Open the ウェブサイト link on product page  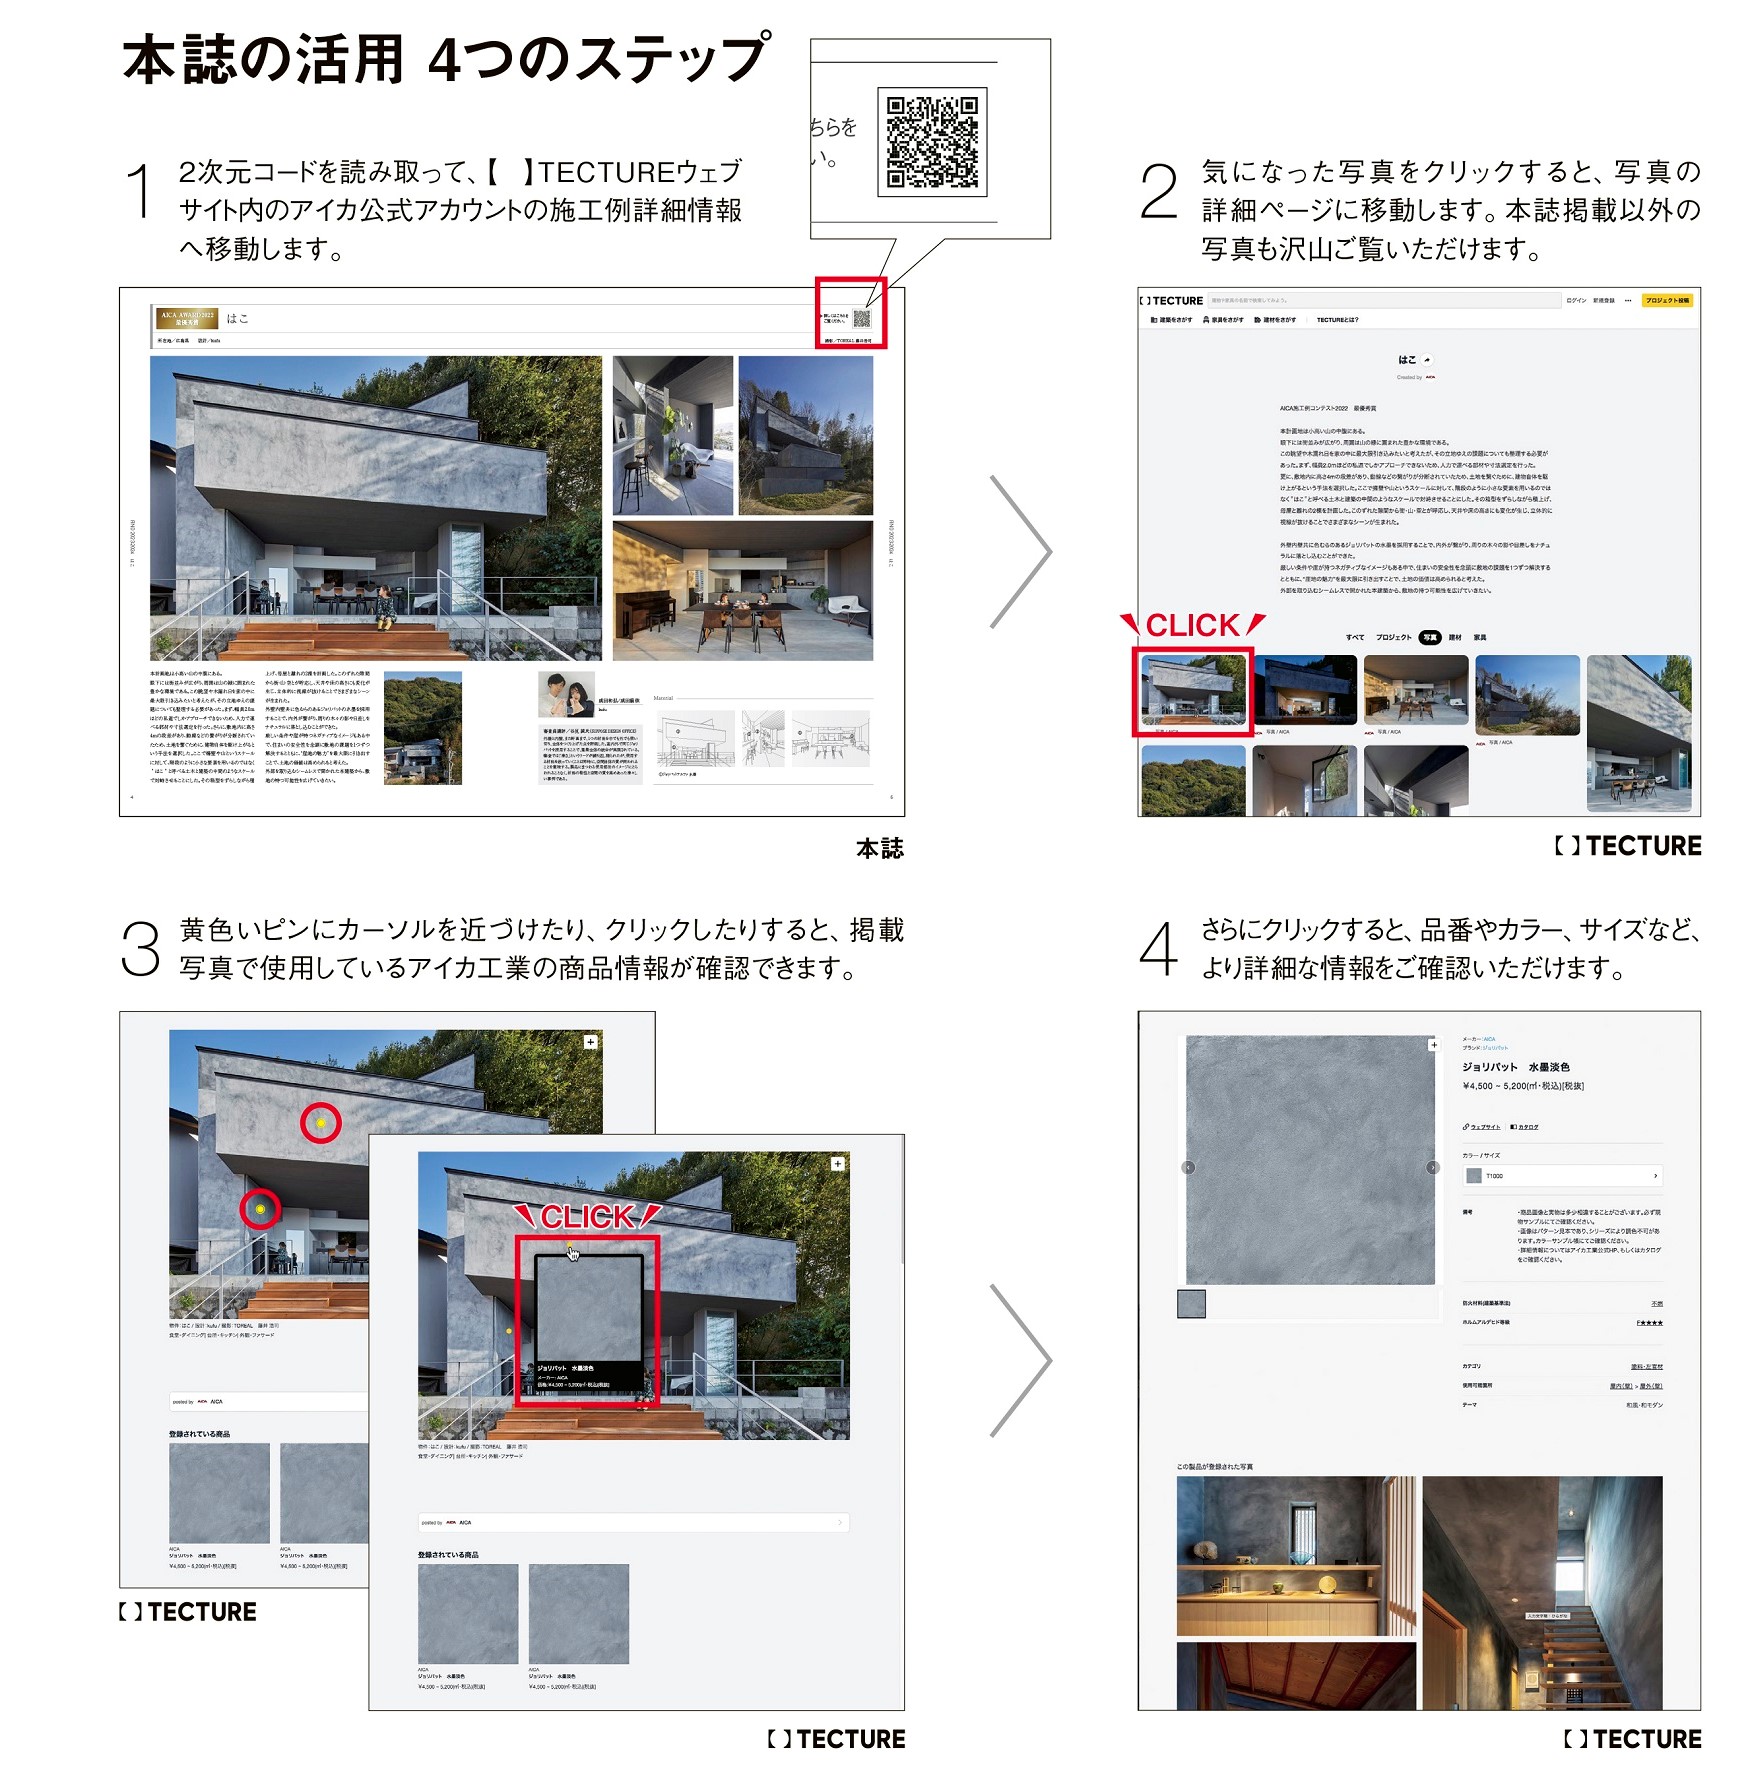tap(1482, 1127)
